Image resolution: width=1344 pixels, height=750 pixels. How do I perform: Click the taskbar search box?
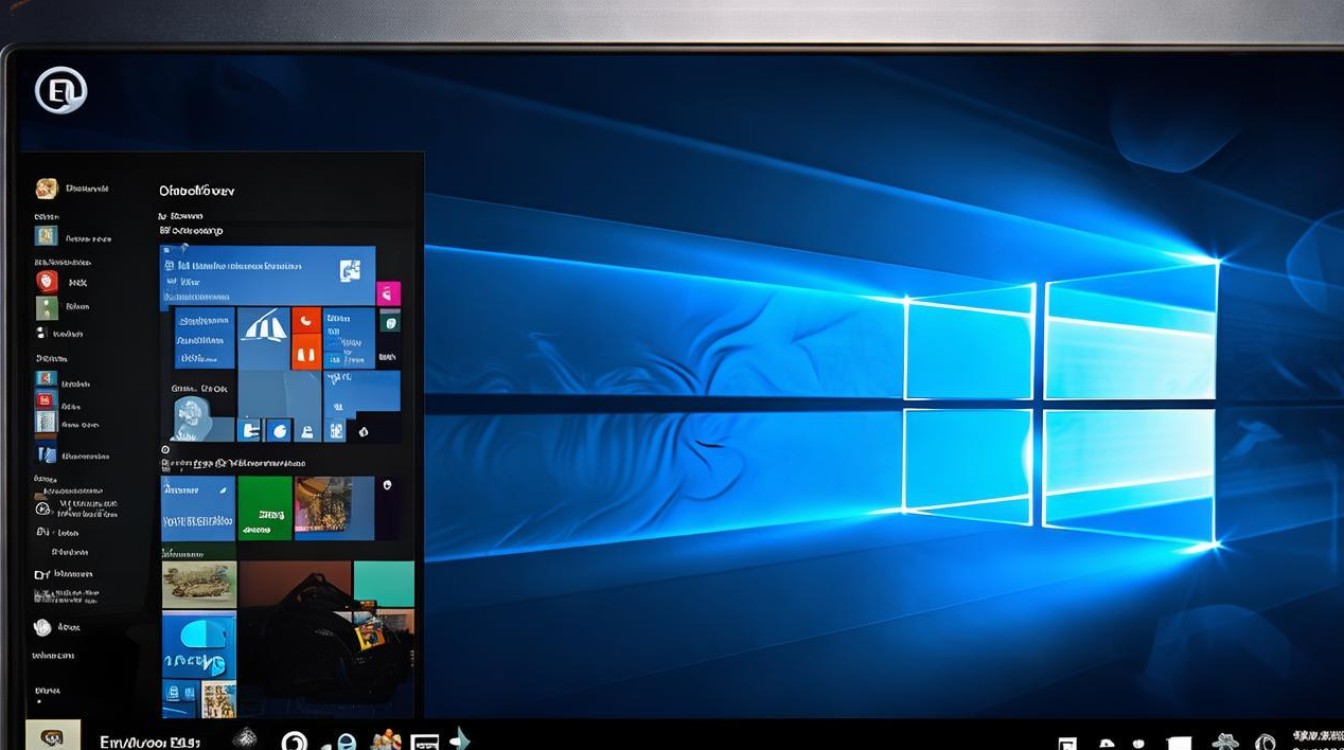(150, 741)
